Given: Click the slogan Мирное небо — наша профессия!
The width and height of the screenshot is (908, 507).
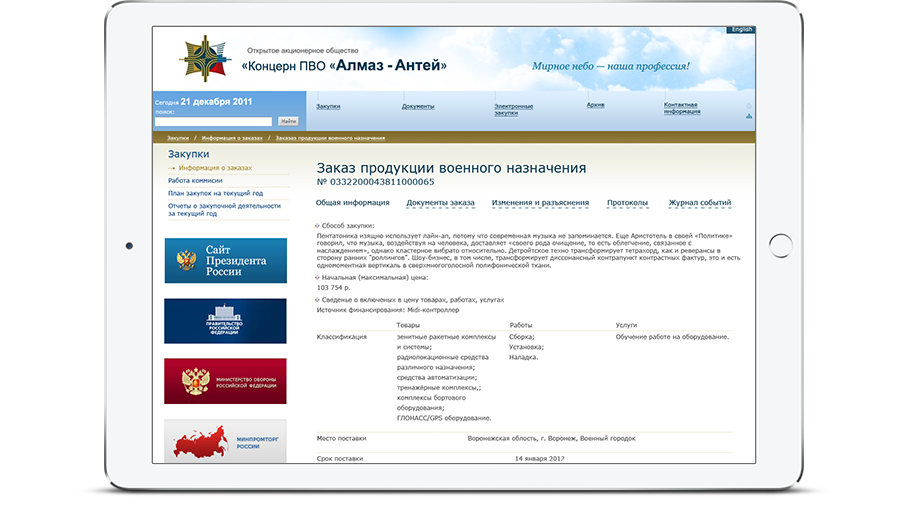Looking at the screenshot, I should 611,66.
